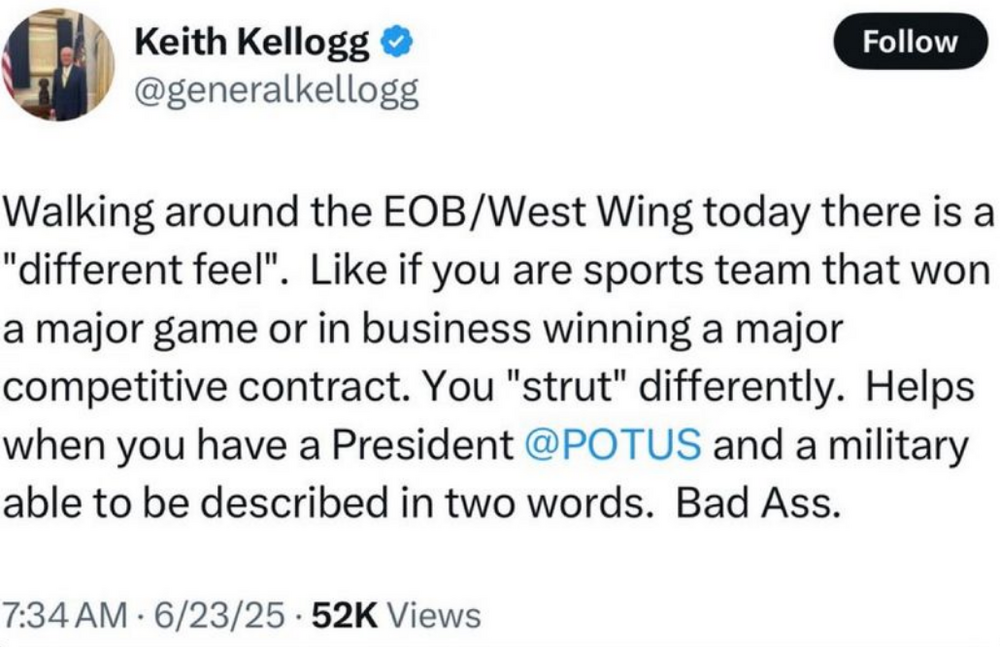Screen dimensions: 1000x647
Task: Click the Keith Kellogg display name
Action: pyautogui.click(x=251, y=42)
